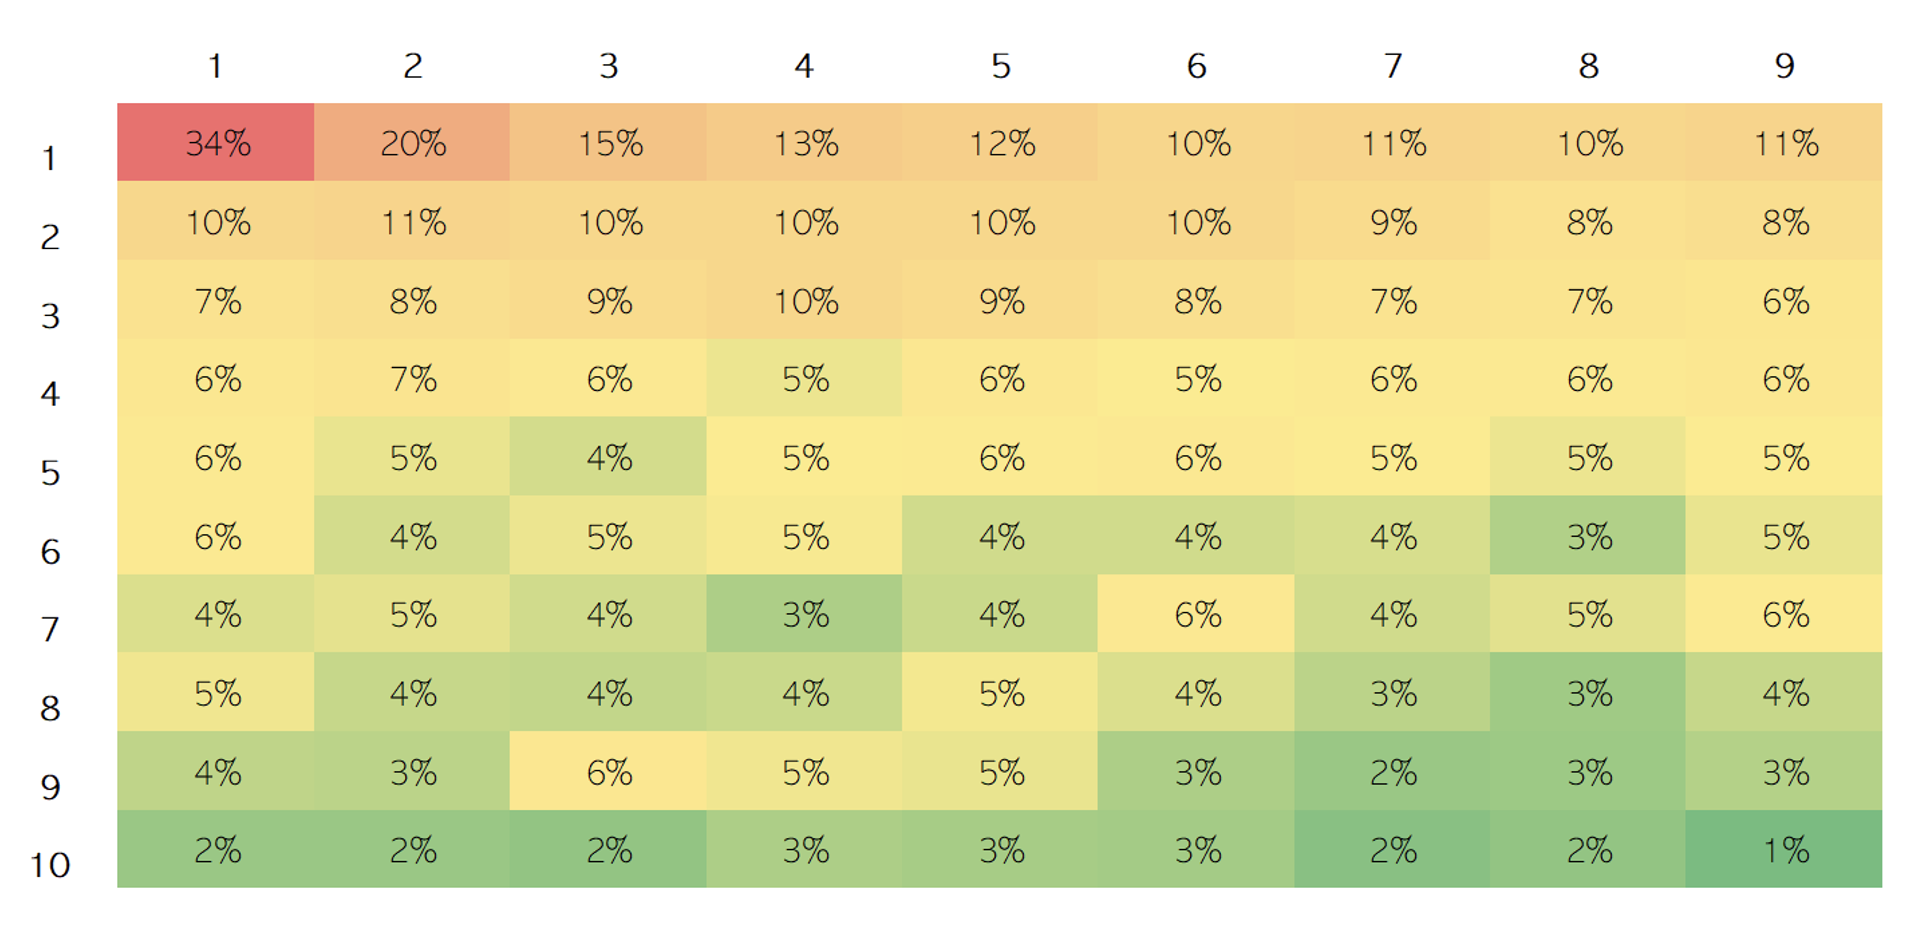Select row 7, column 6 cell showing 6%
Screen dimensions: 1928x928
pos(1196,614)
